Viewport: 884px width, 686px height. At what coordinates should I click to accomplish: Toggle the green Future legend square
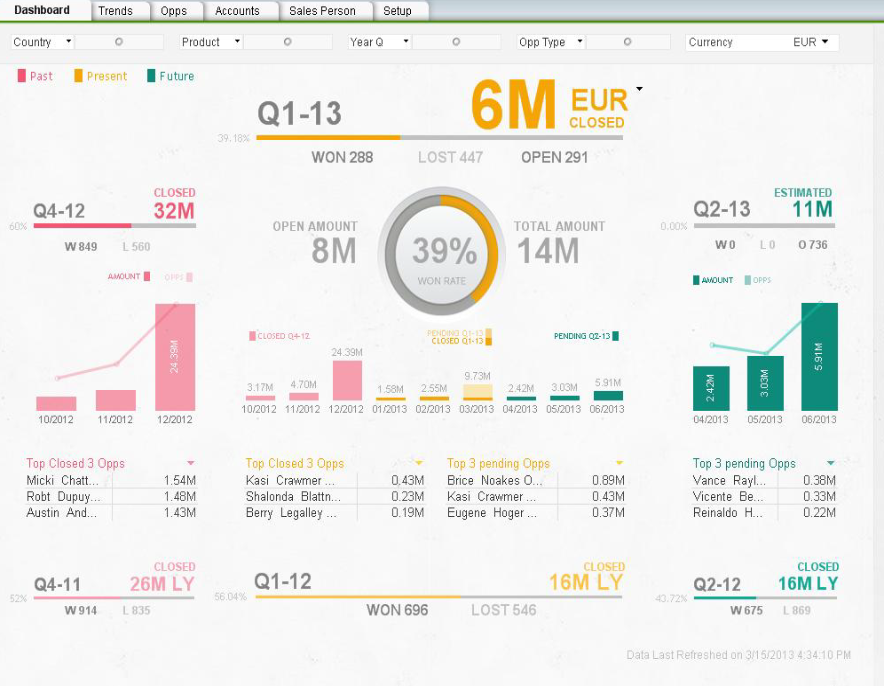tap(151, 76)
